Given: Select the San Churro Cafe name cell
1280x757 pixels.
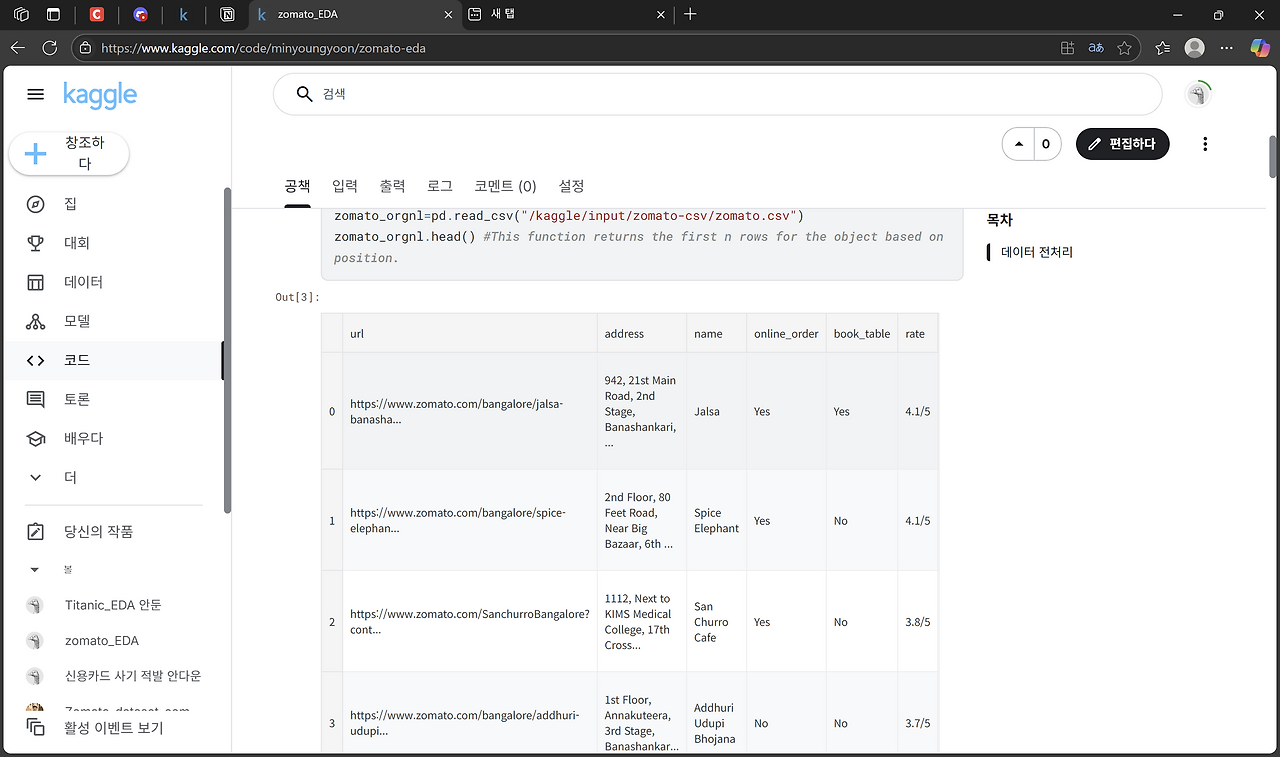Looking at the screenshot, I should (716, 621).
